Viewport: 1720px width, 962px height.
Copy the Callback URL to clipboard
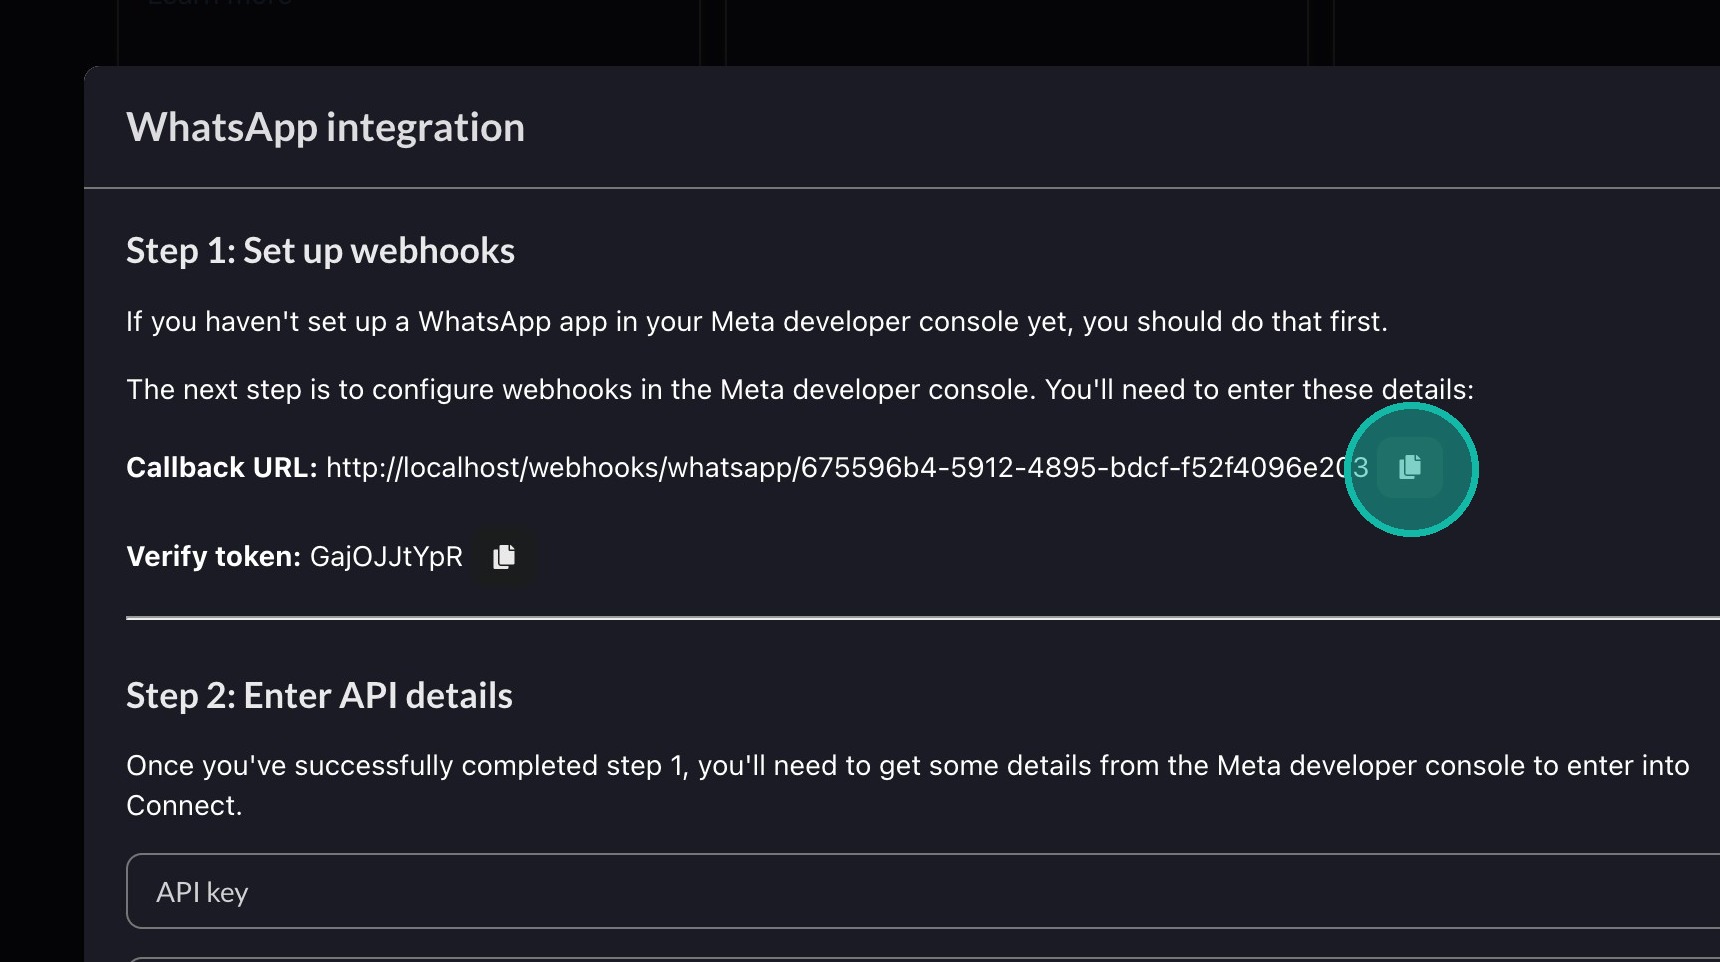[x=1410, y=467]
